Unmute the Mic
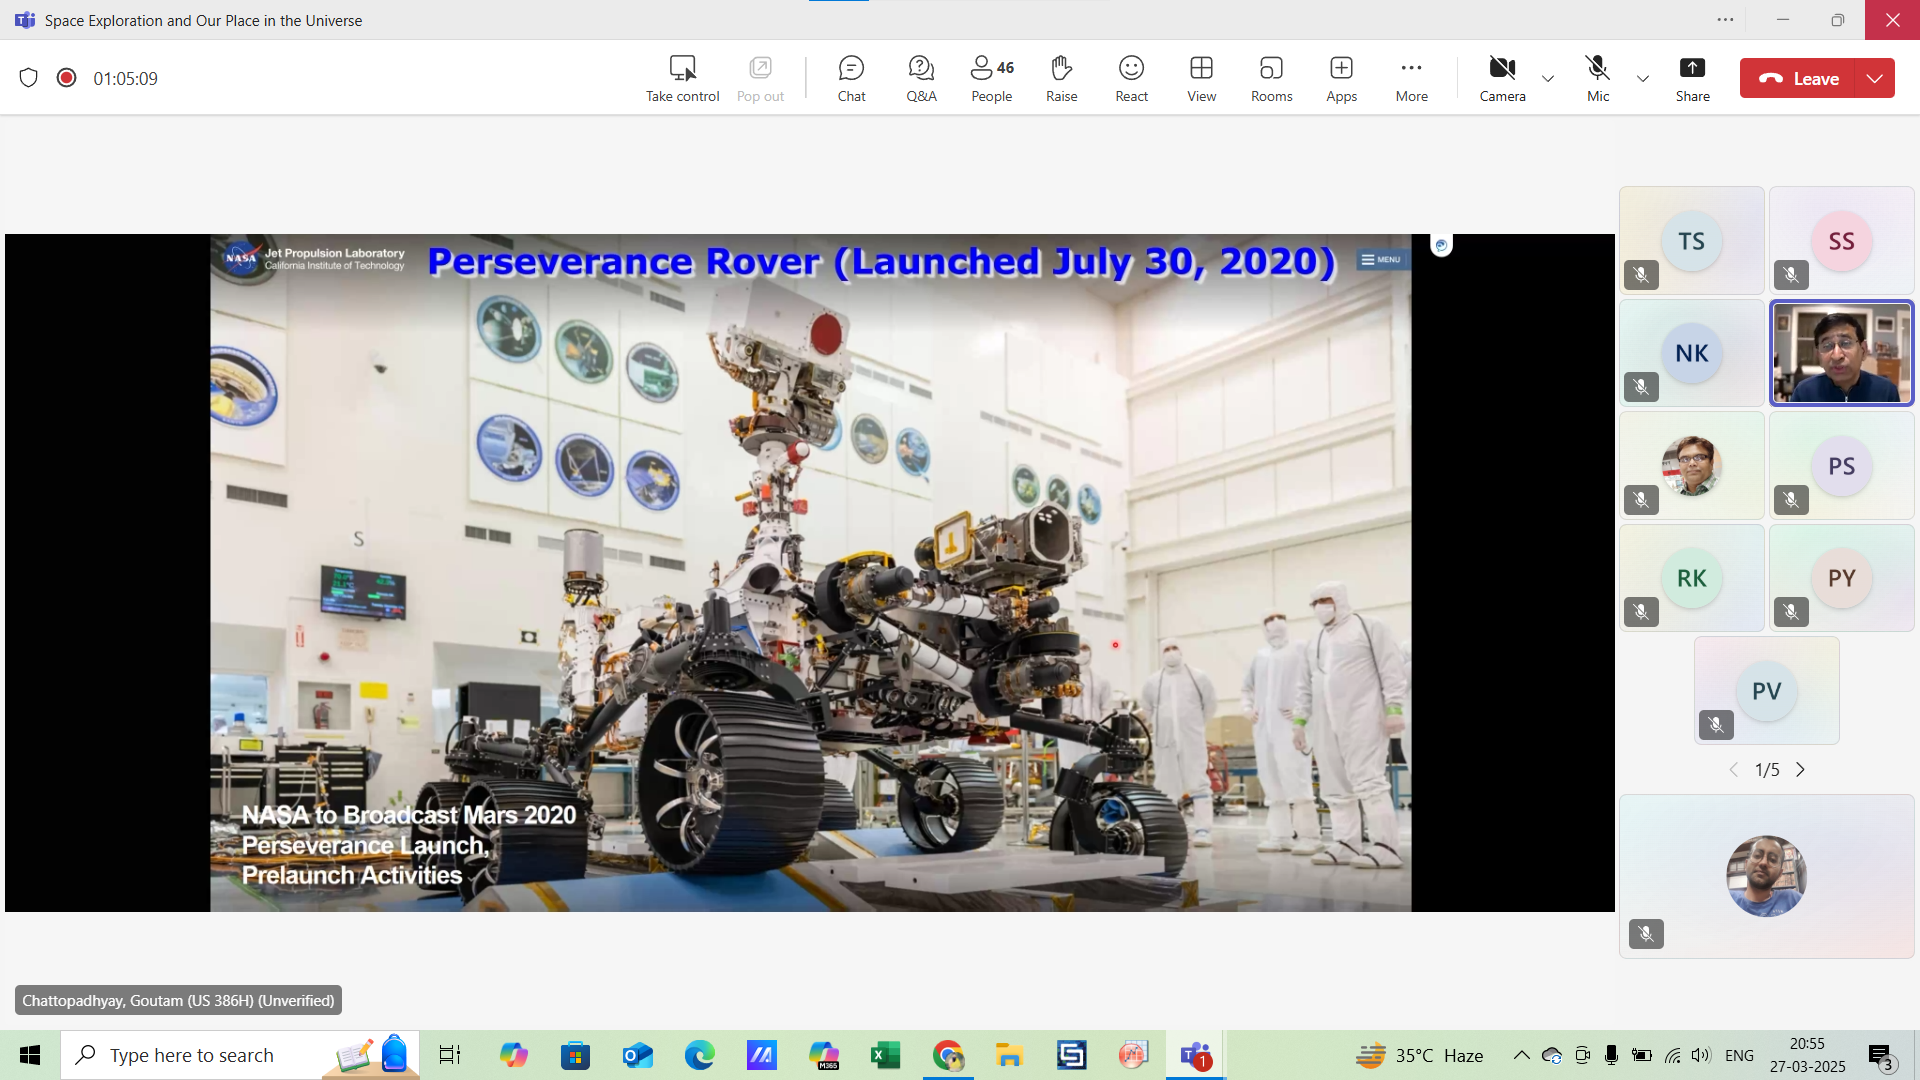Image resolution: width=1920 pixels, height=1080 pixels. click(1597, 78)
